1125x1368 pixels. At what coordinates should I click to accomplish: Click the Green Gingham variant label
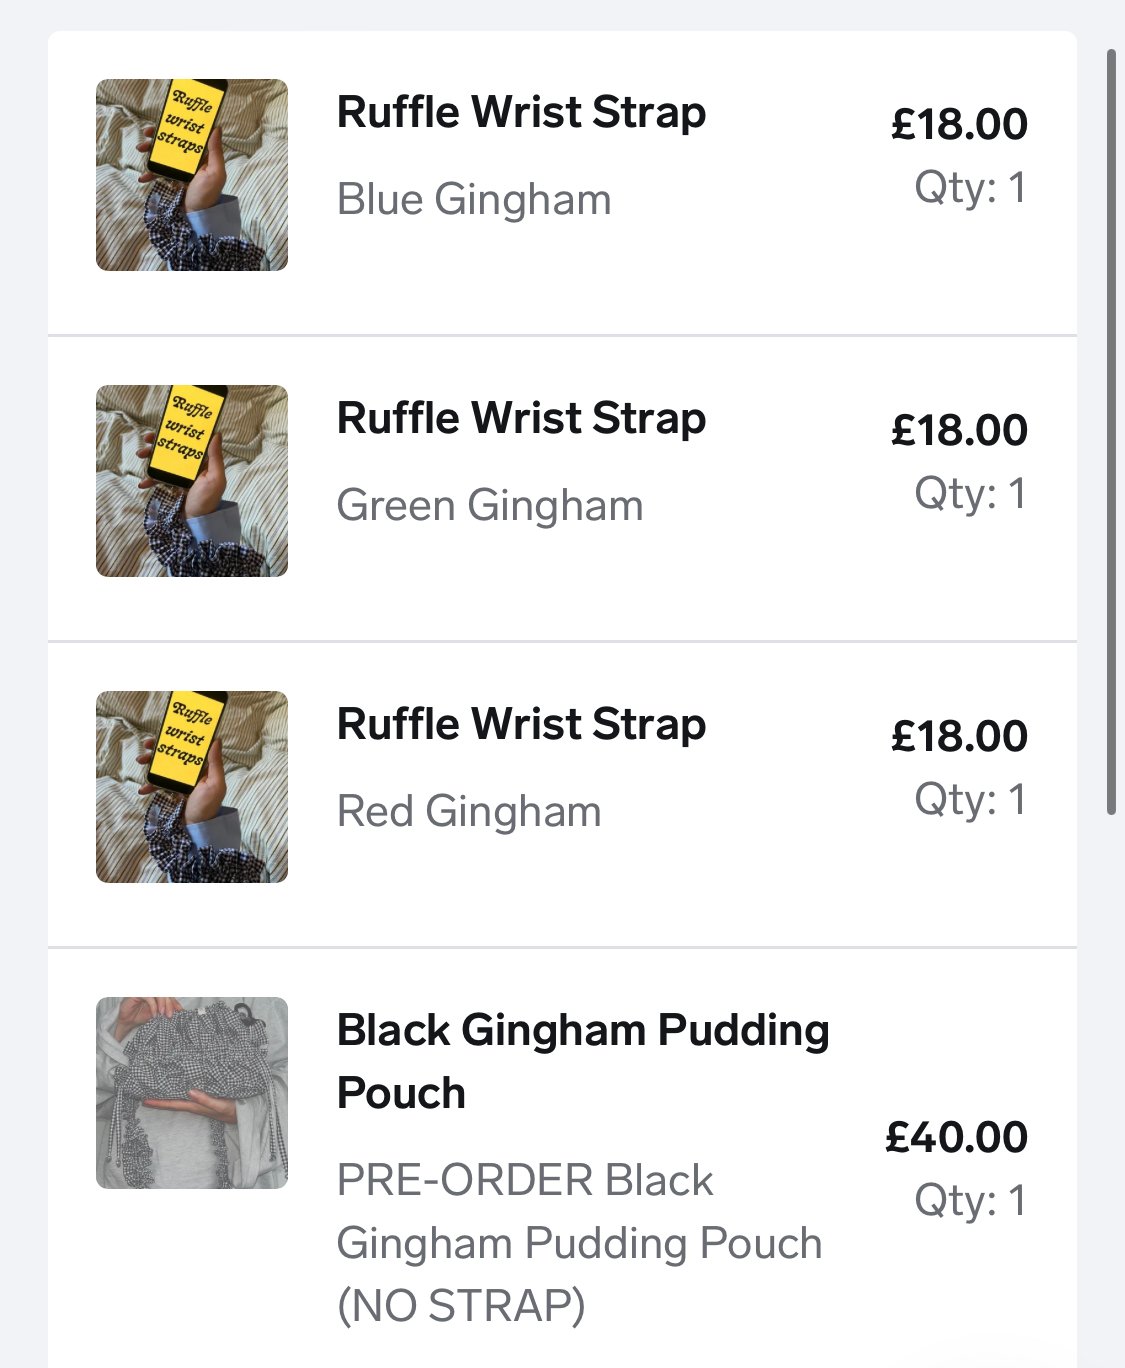click(490, 505)
